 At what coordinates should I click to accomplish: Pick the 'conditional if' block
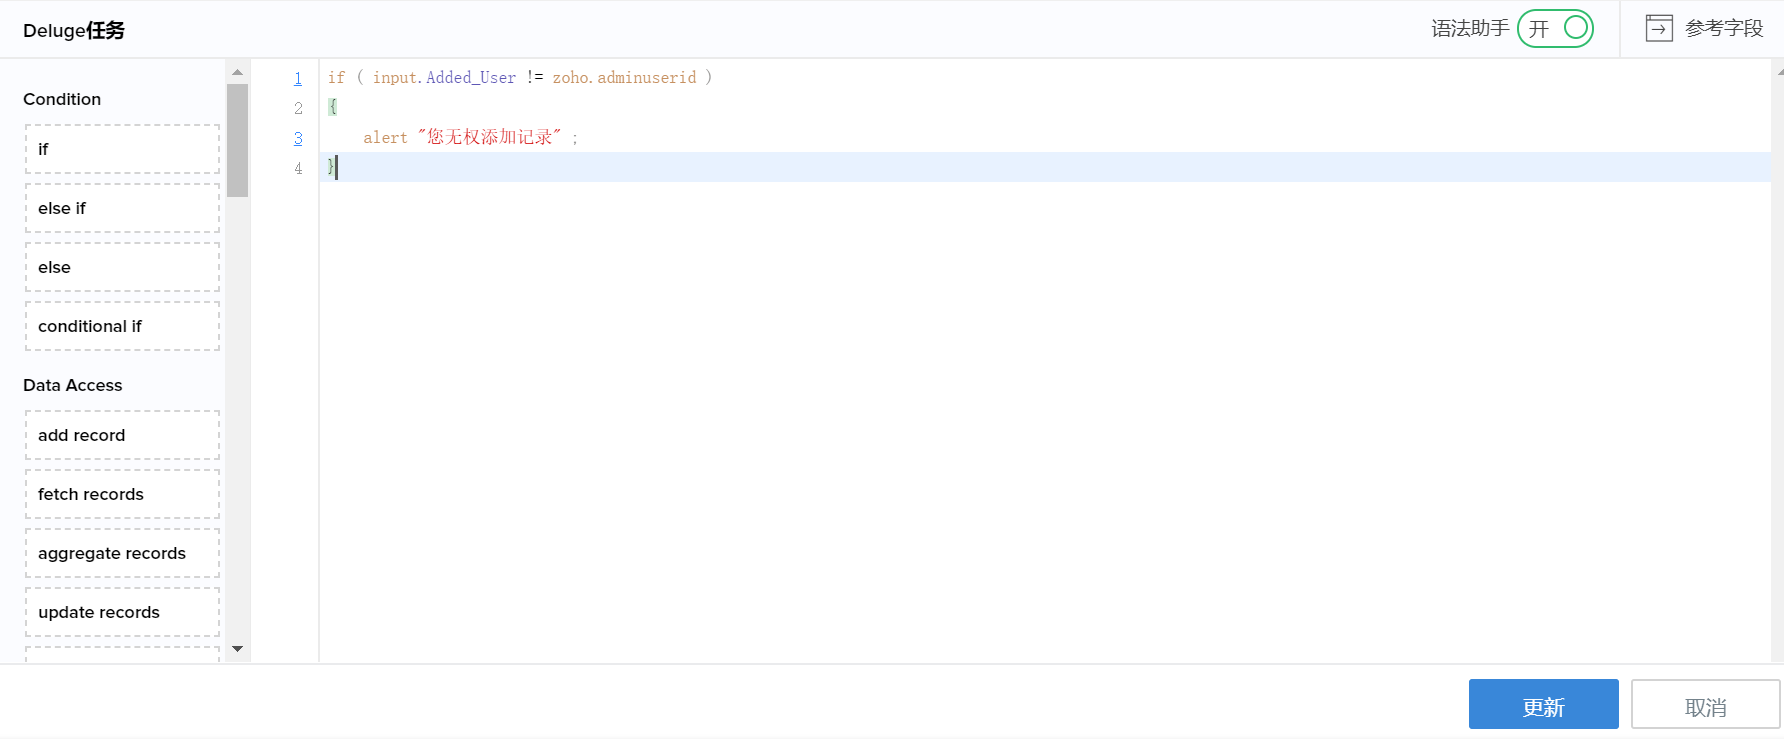coord(122,326)
